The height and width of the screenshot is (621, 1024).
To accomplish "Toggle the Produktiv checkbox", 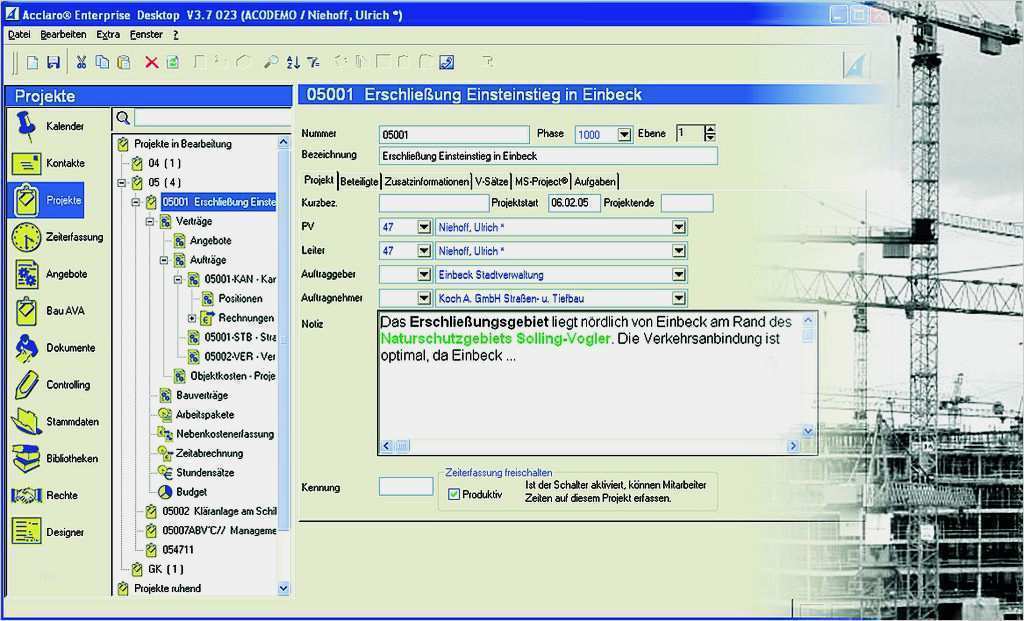I will (455, 495).
